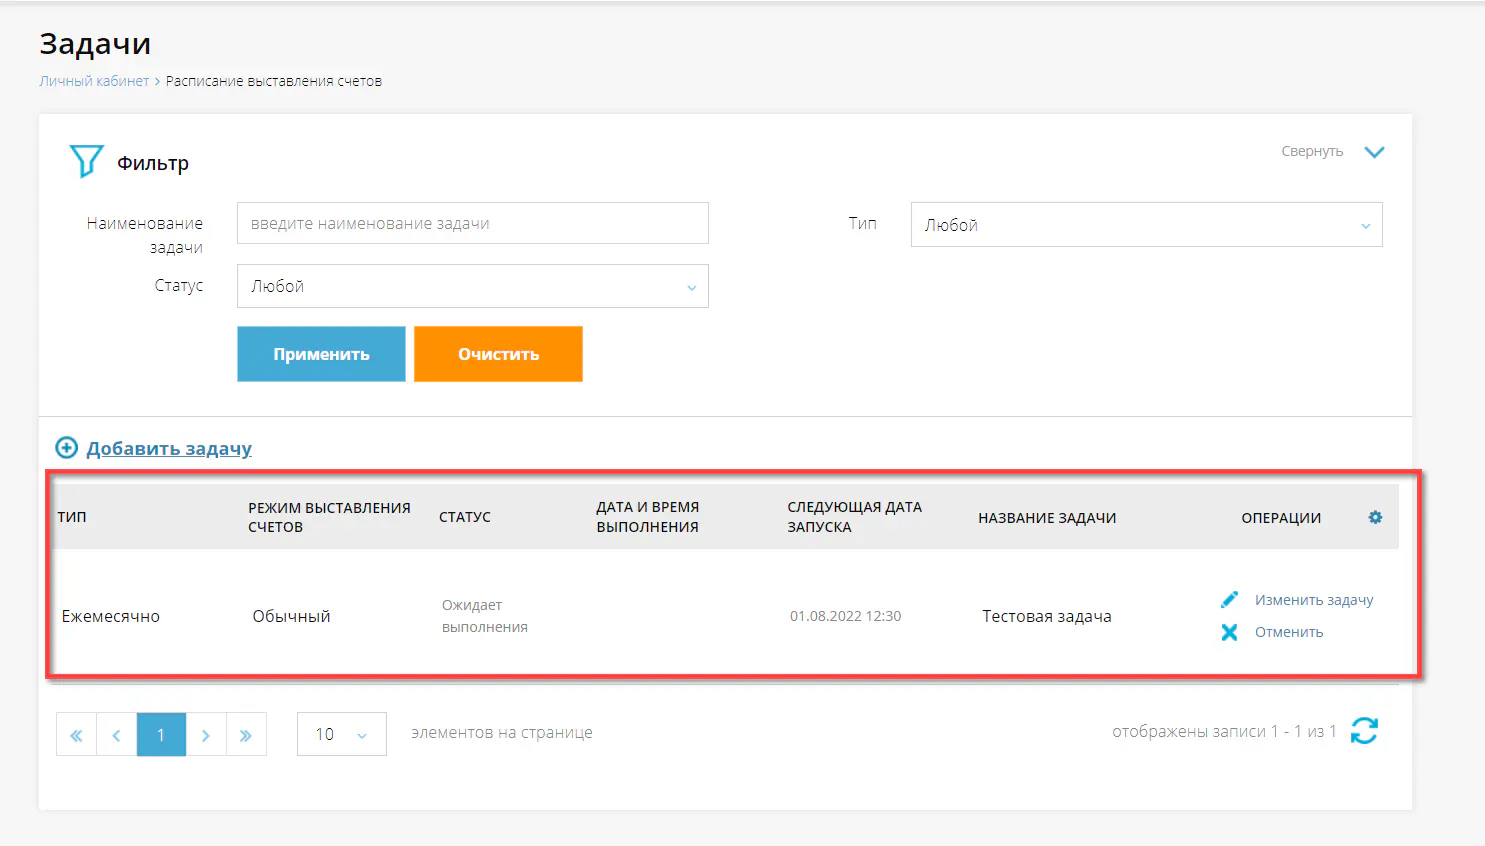Jump to the last page of results
The width and height of the screenshot is (1485, 846).
(x=246, y=735)
